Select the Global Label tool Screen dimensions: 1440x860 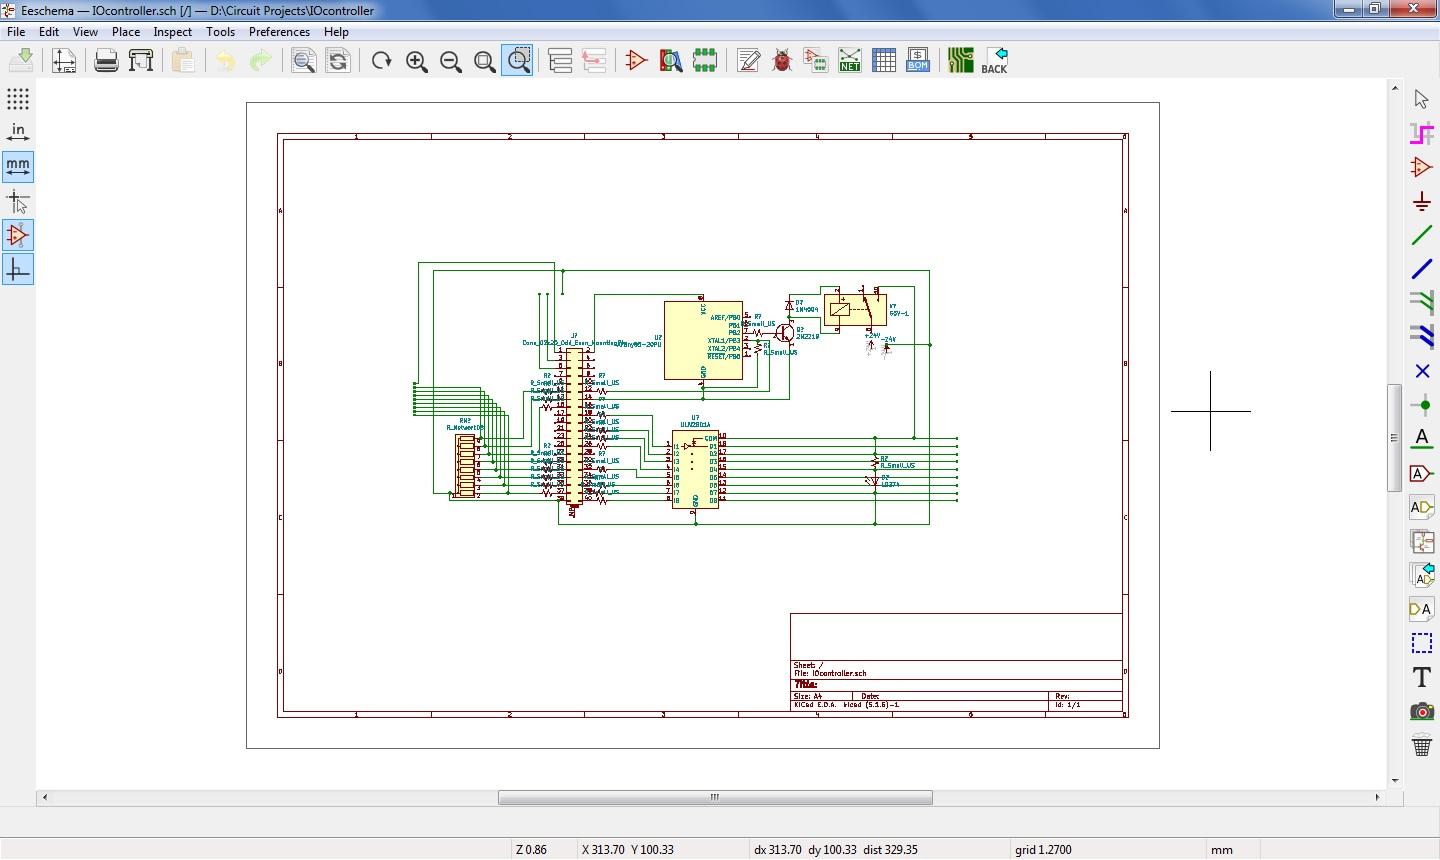tap(1421, 473)
